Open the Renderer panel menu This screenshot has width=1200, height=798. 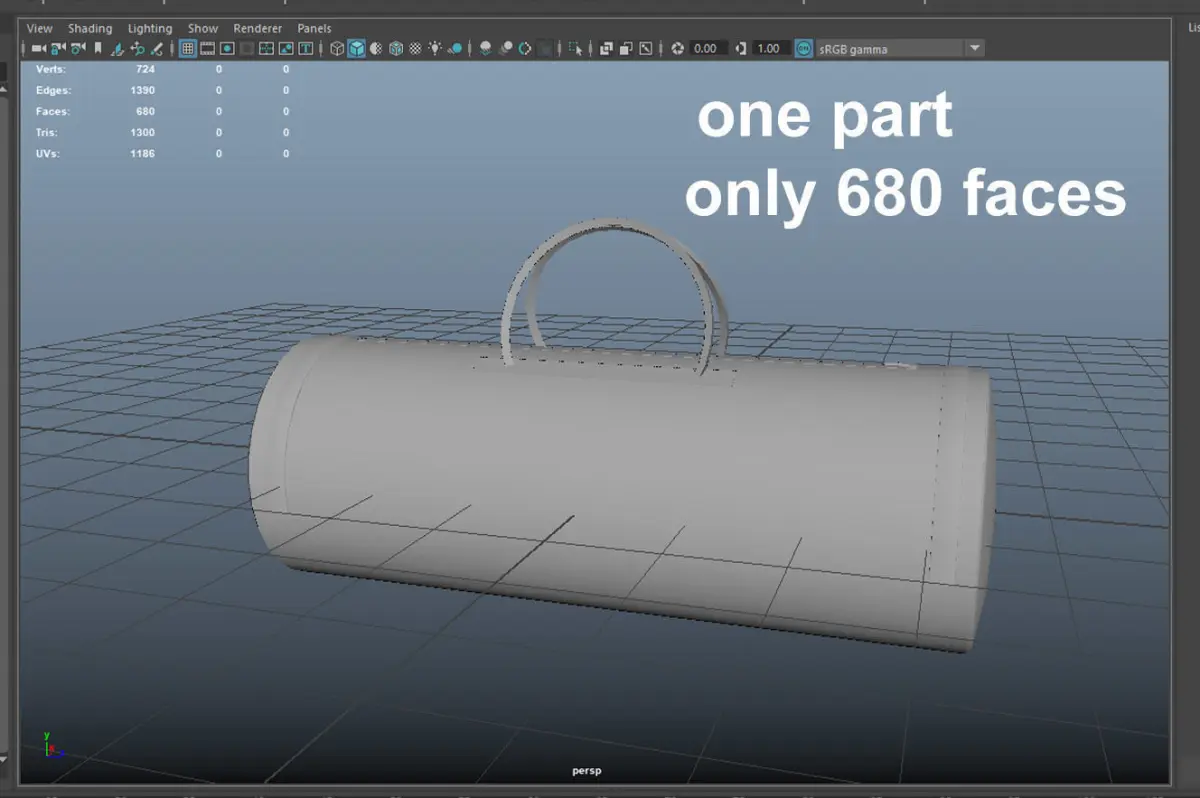point(257,28)
